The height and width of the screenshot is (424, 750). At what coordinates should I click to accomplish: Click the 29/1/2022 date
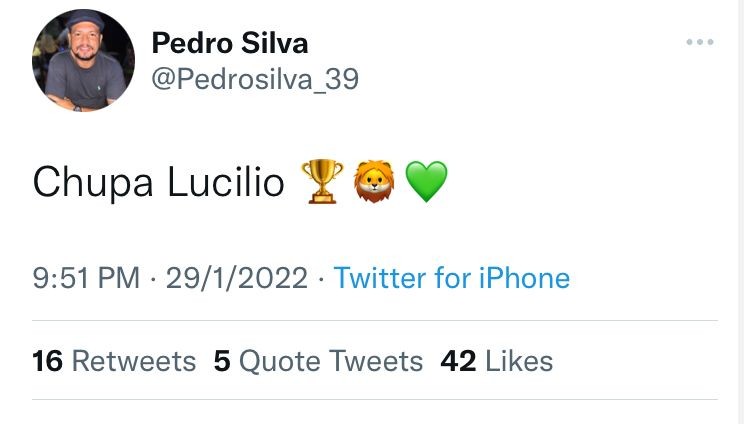236,277
